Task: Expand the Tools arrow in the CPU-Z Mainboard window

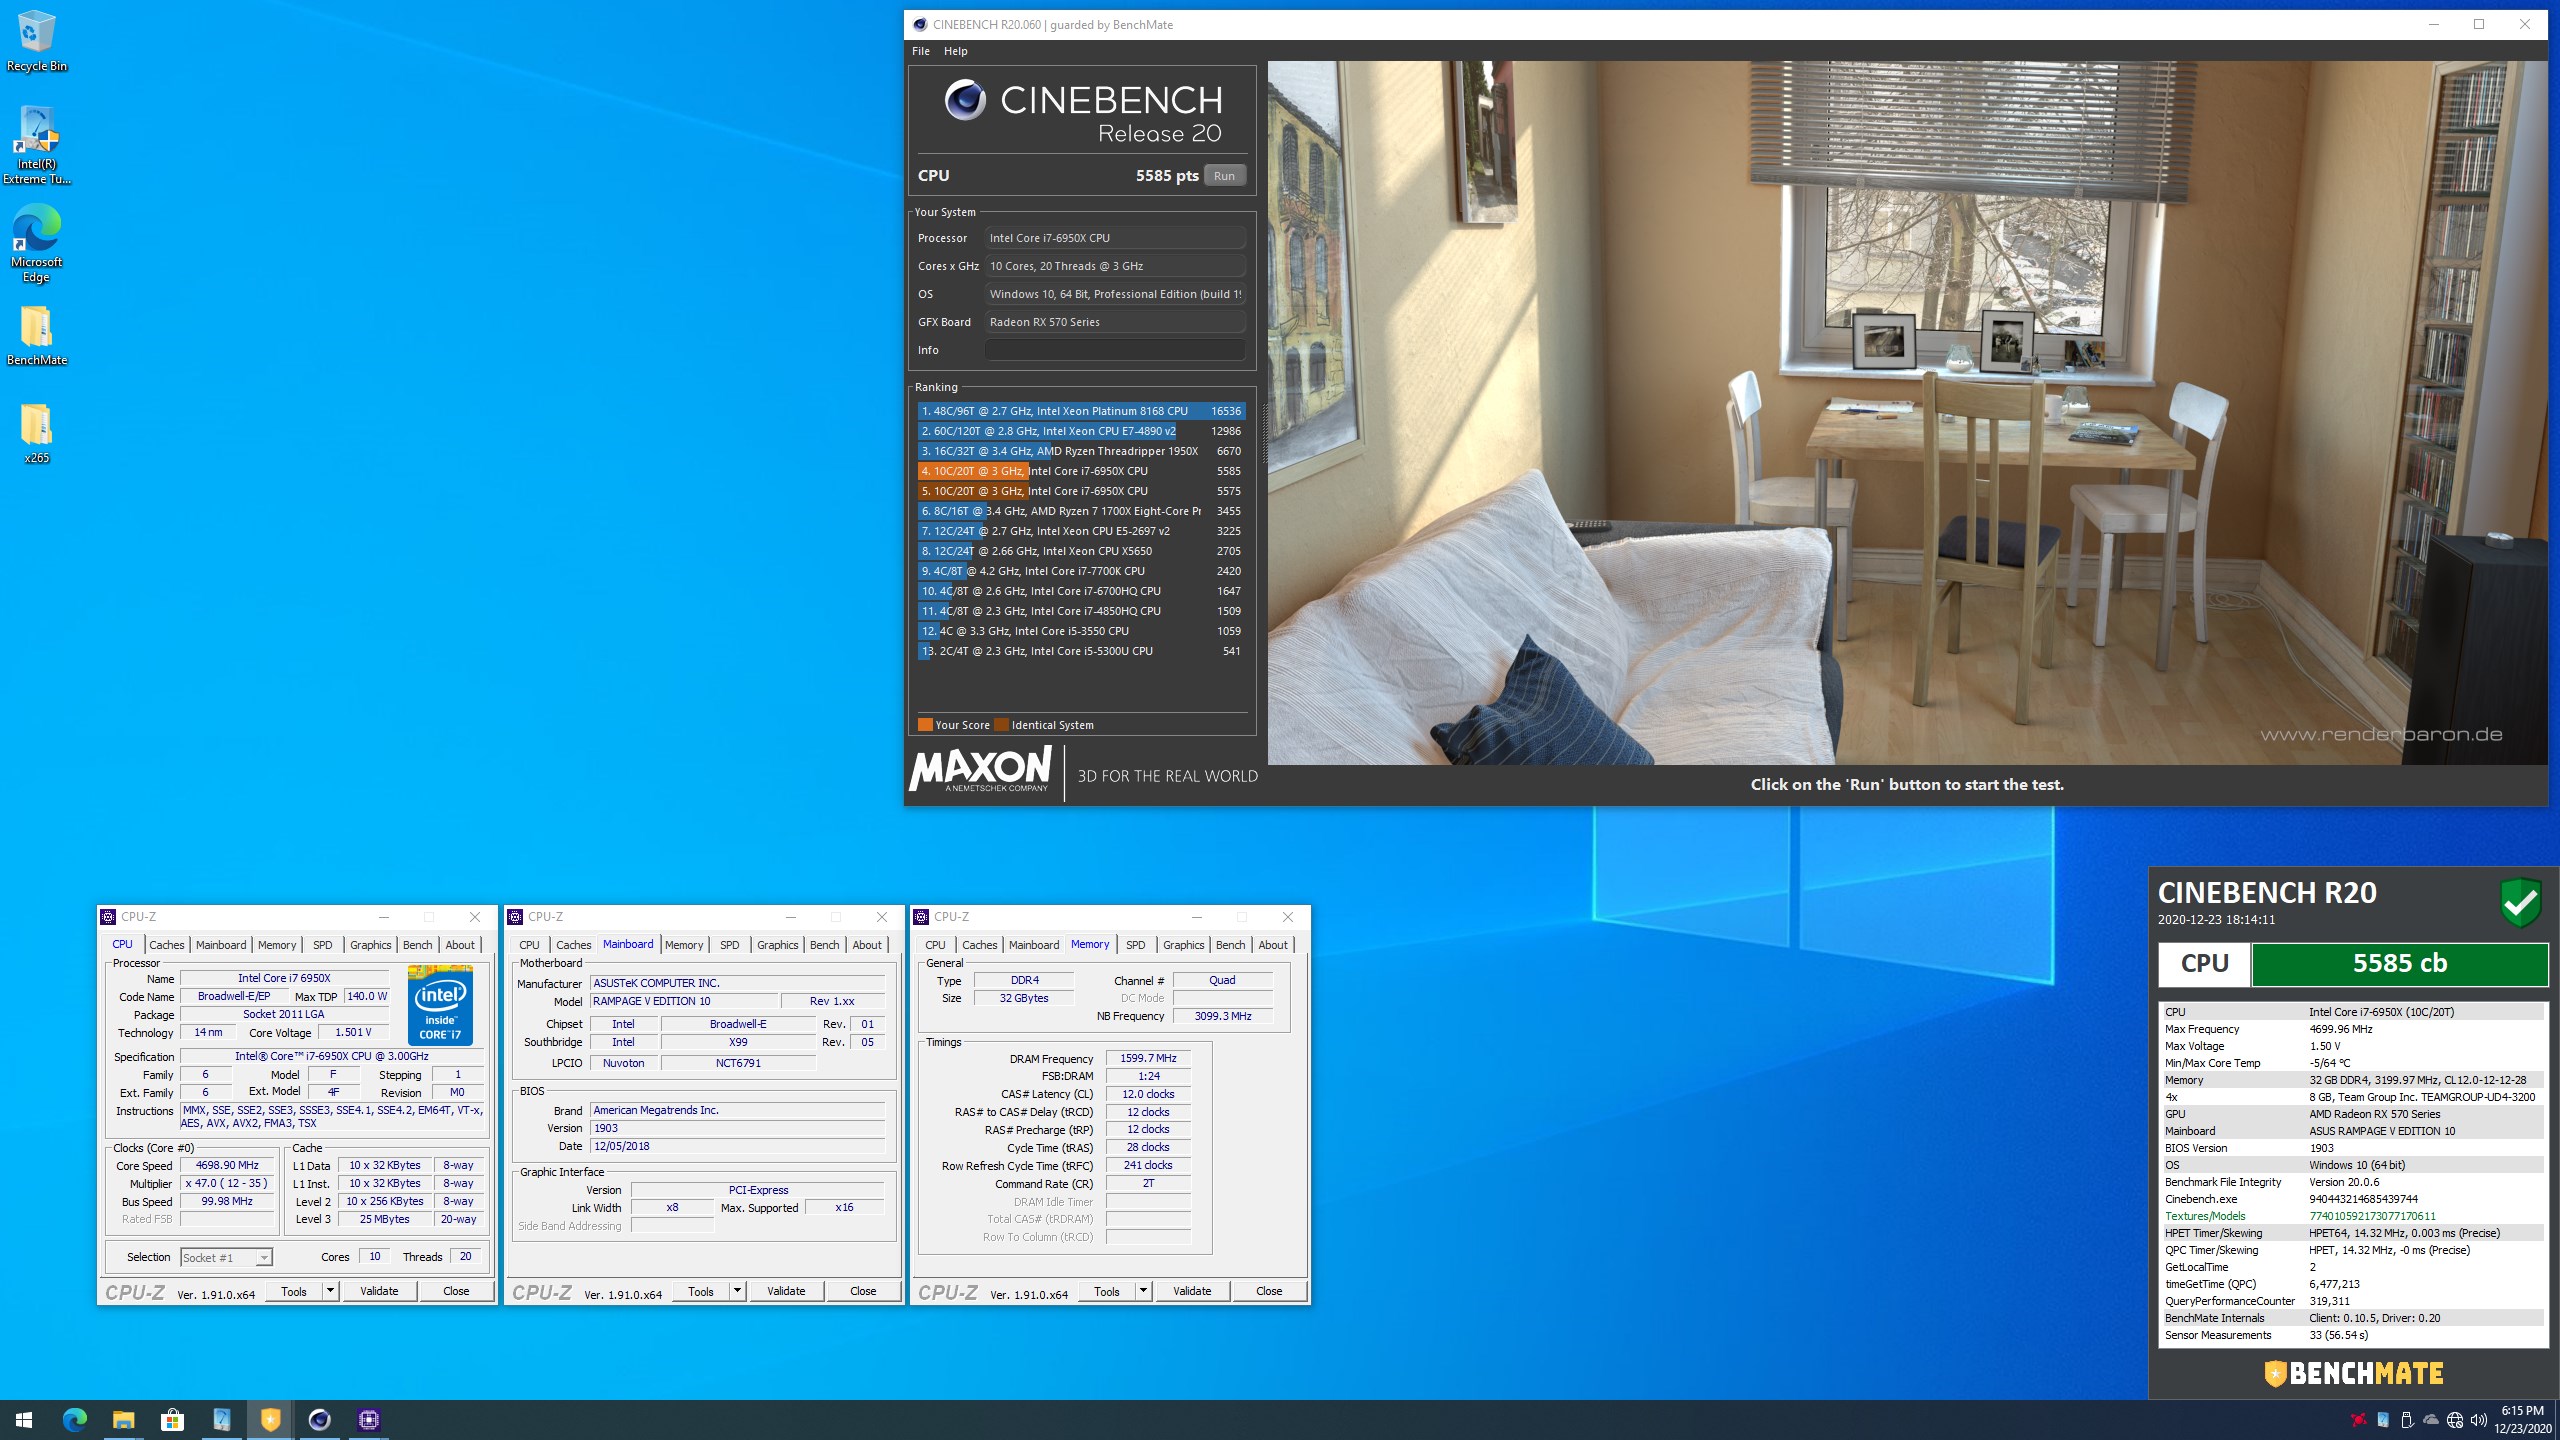Action: (x=737, y=1291)
